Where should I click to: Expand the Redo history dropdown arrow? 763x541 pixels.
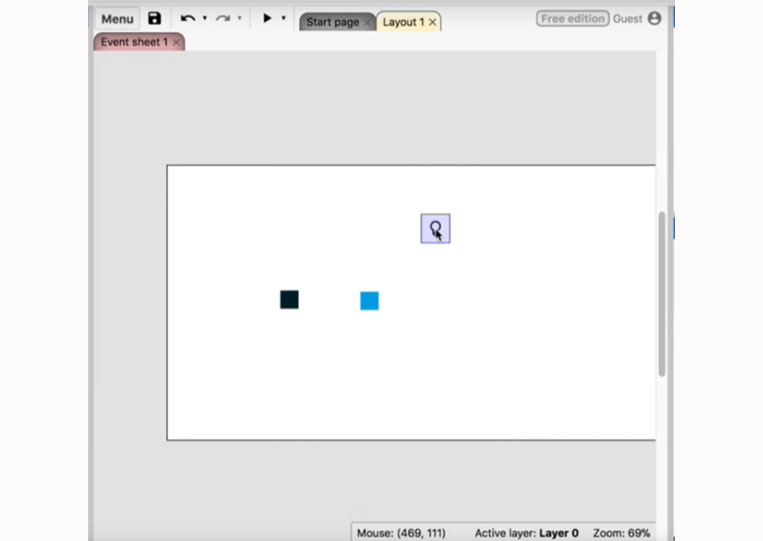tap(239, 18)
